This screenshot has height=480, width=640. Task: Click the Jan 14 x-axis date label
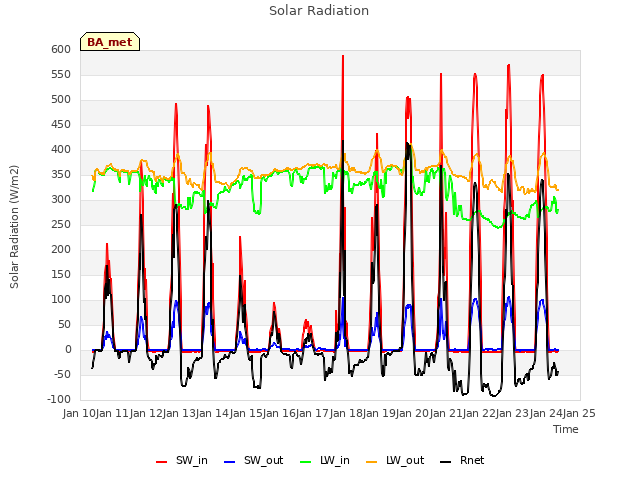coord(212,414)
